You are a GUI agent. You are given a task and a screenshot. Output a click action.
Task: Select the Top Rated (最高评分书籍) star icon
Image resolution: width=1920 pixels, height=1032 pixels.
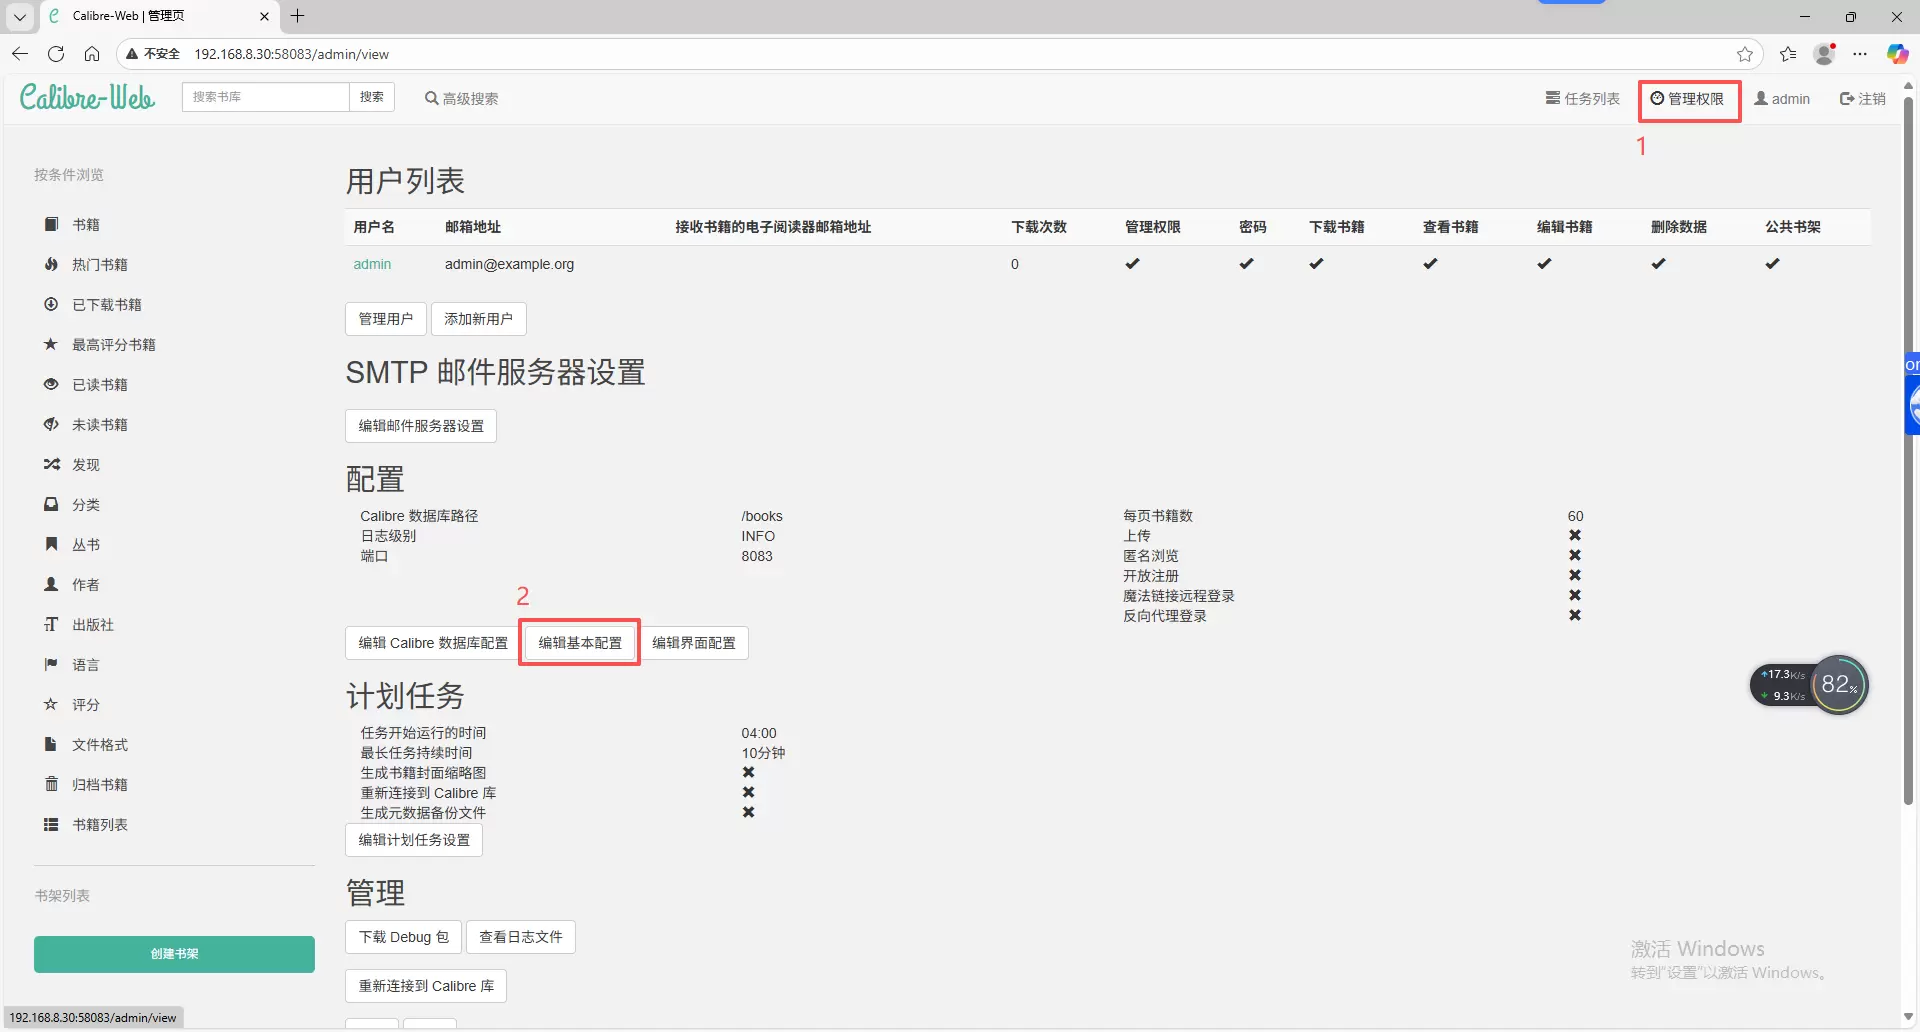pos(51,344)
